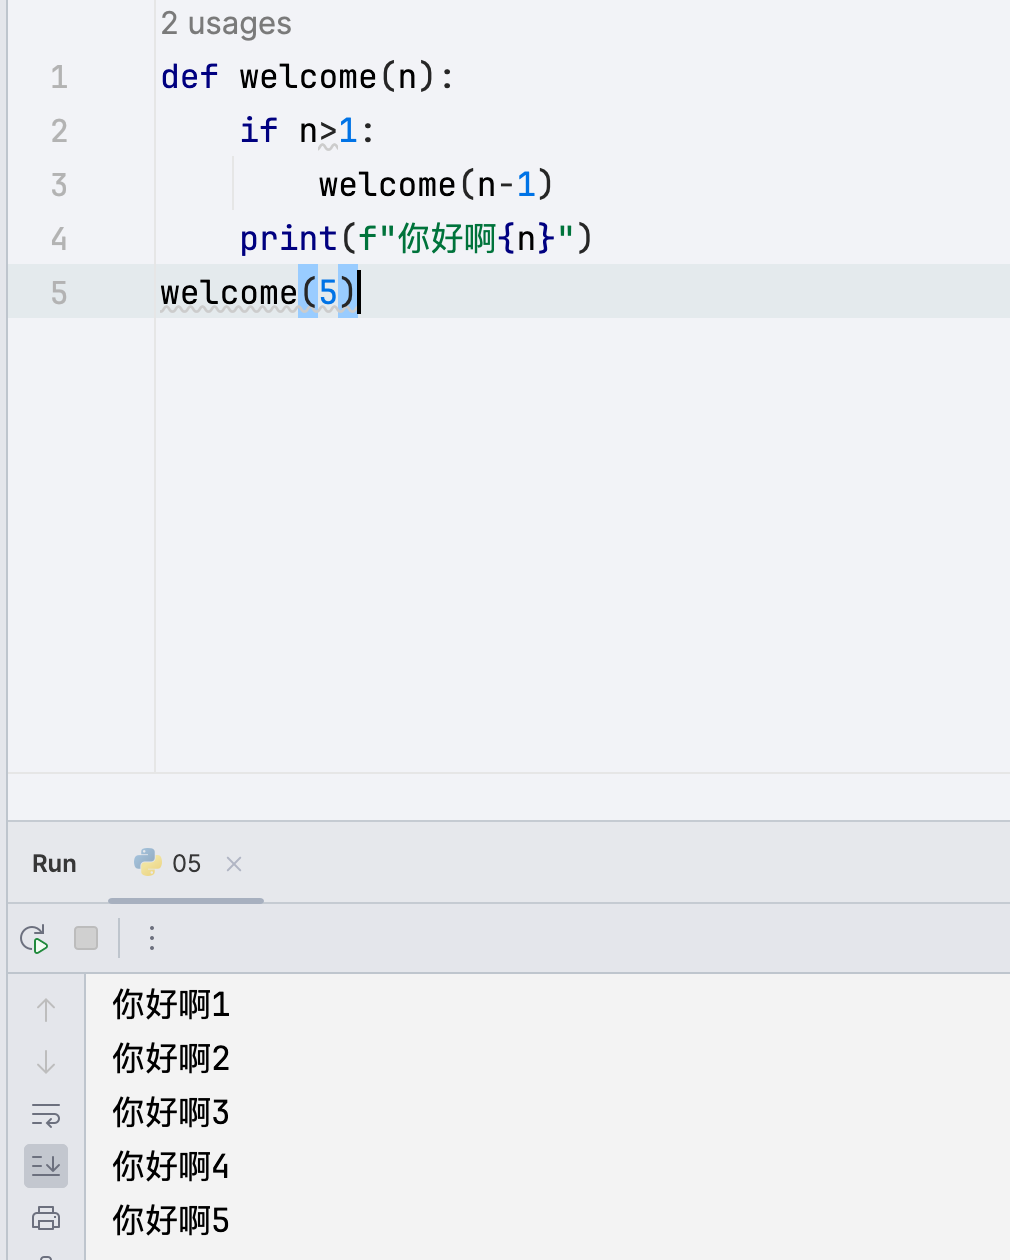1010x1260 pixels.
Task: Open the Run tool window label
Action: [x=54, y=864]
